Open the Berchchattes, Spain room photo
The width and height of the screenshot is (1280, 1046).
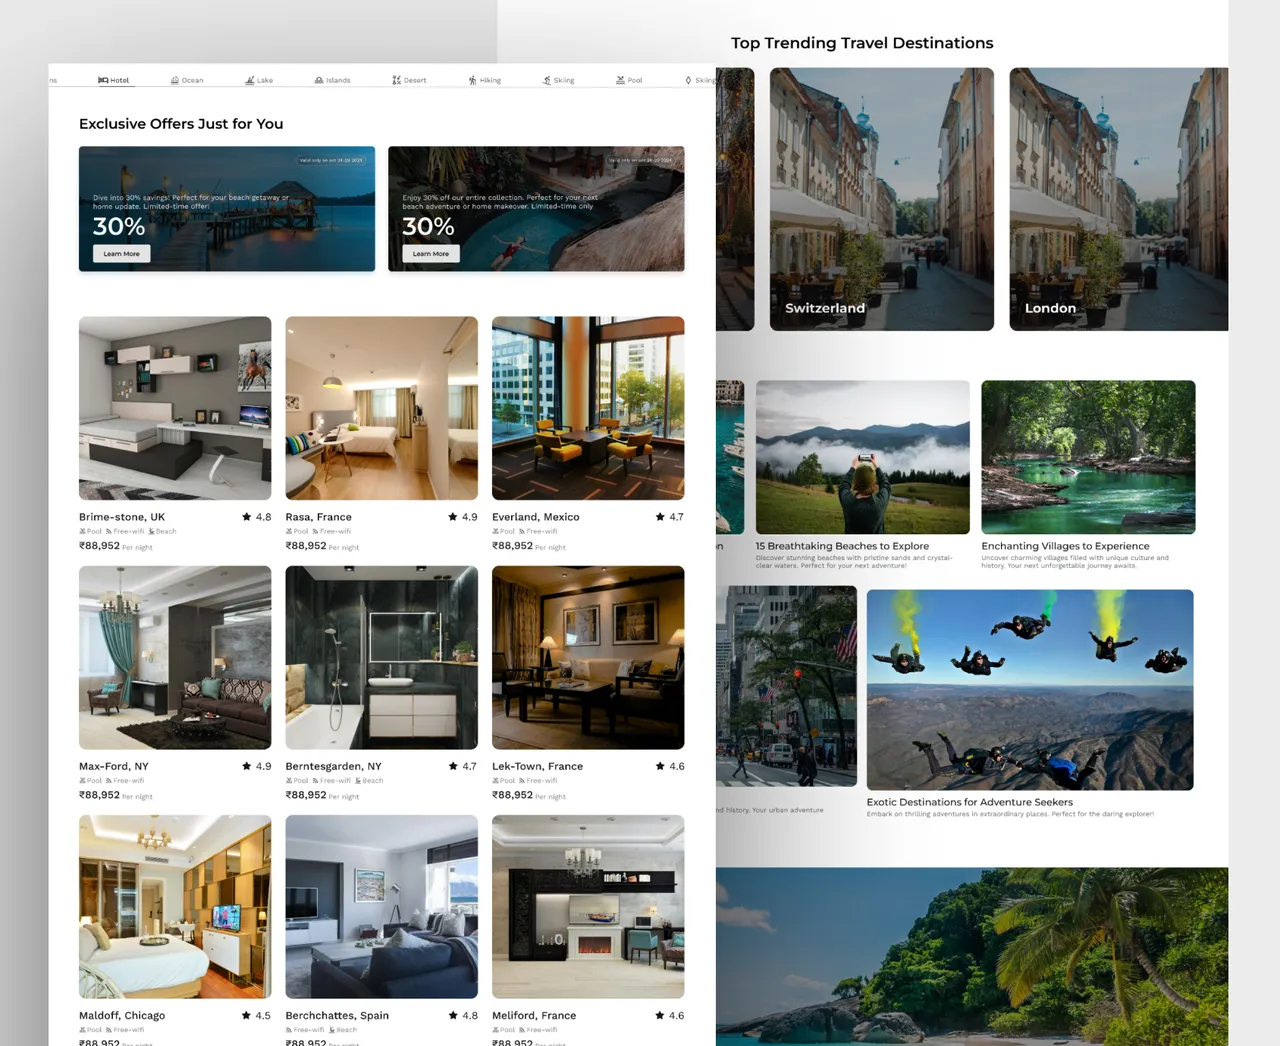click(382, 907)
